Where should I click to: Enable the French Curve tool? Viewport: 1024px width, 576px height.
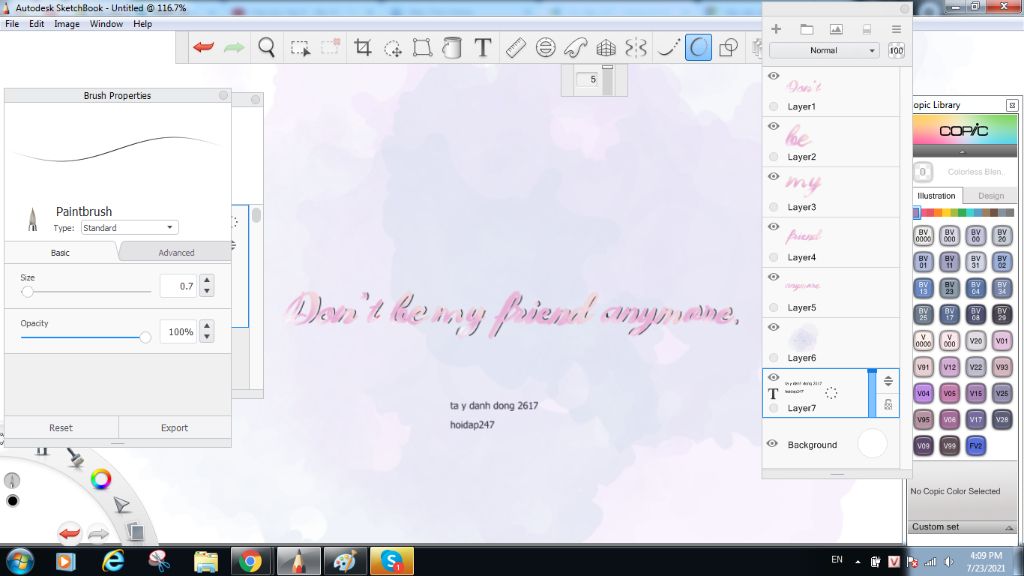575,48
